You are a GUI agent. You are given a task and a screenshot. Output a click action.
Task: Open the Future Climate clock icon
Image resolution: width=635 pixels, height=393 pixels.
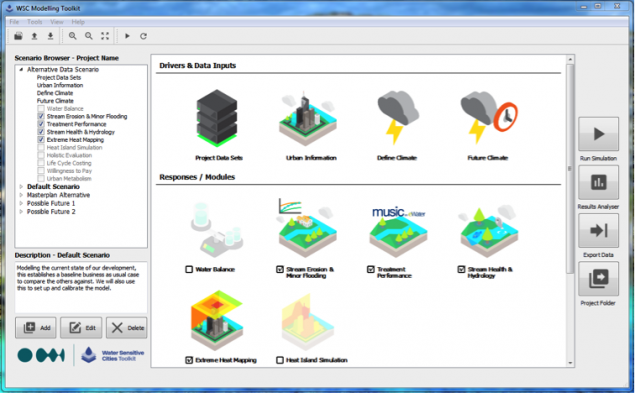tap(489, 117)
